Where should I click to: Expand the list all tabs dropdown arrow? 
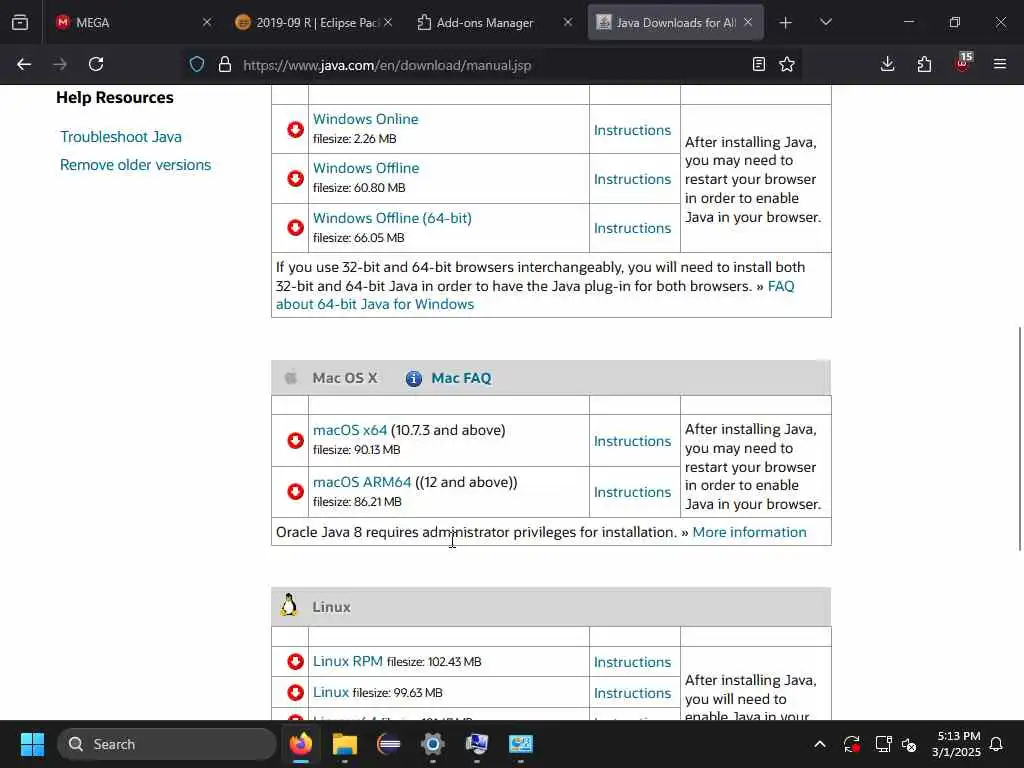[x=825, y=22]
